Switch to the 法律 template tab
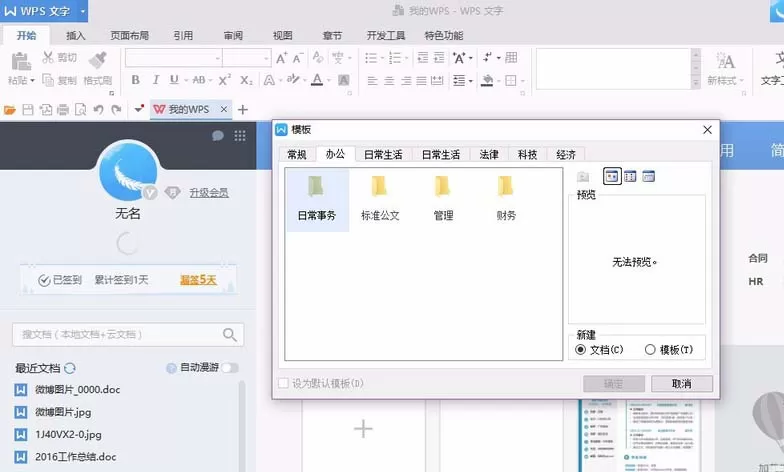 tap(489, 154)
